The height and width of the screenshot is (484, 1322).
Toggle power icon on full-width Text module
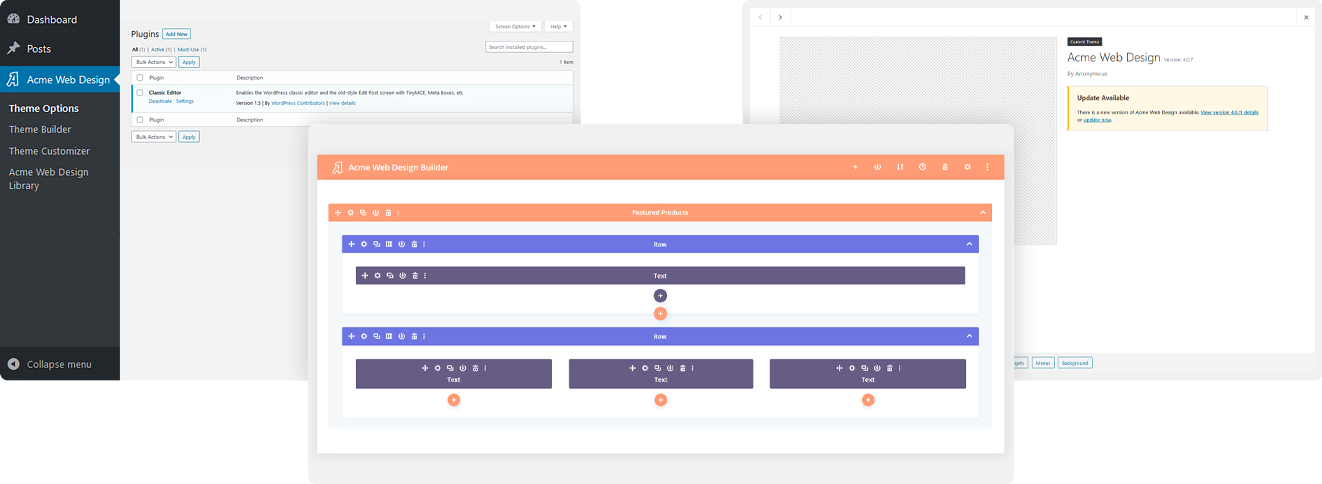click(402, 275)
